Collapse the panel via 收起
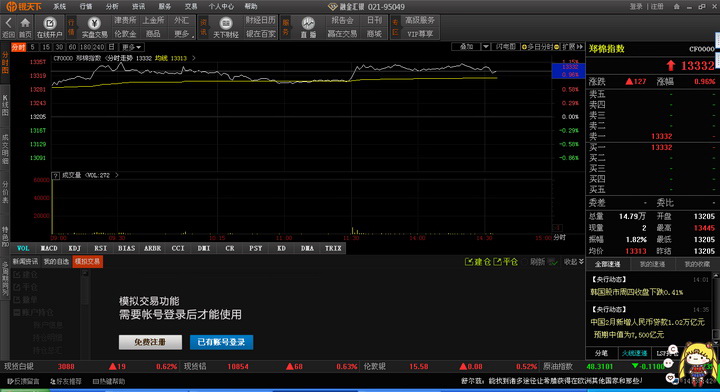720x392 pixels. pyautogui.click(x=574, y=262)
